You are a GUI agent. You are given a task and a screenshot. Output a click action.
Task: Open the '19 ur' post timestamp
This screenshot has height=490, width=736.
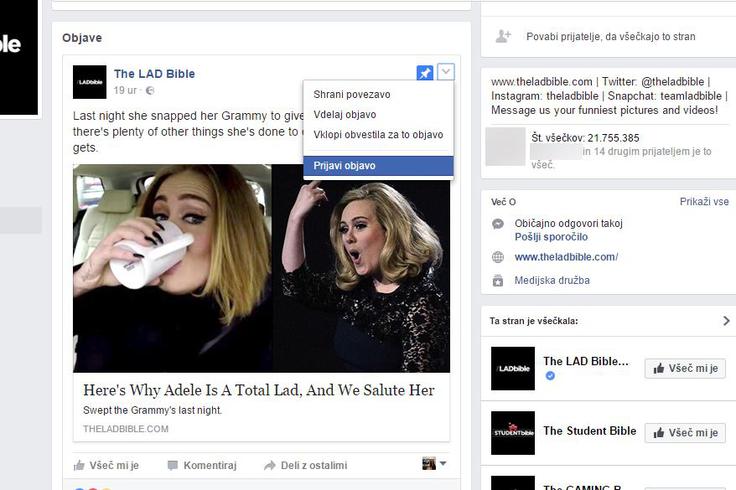click(125, 90)
